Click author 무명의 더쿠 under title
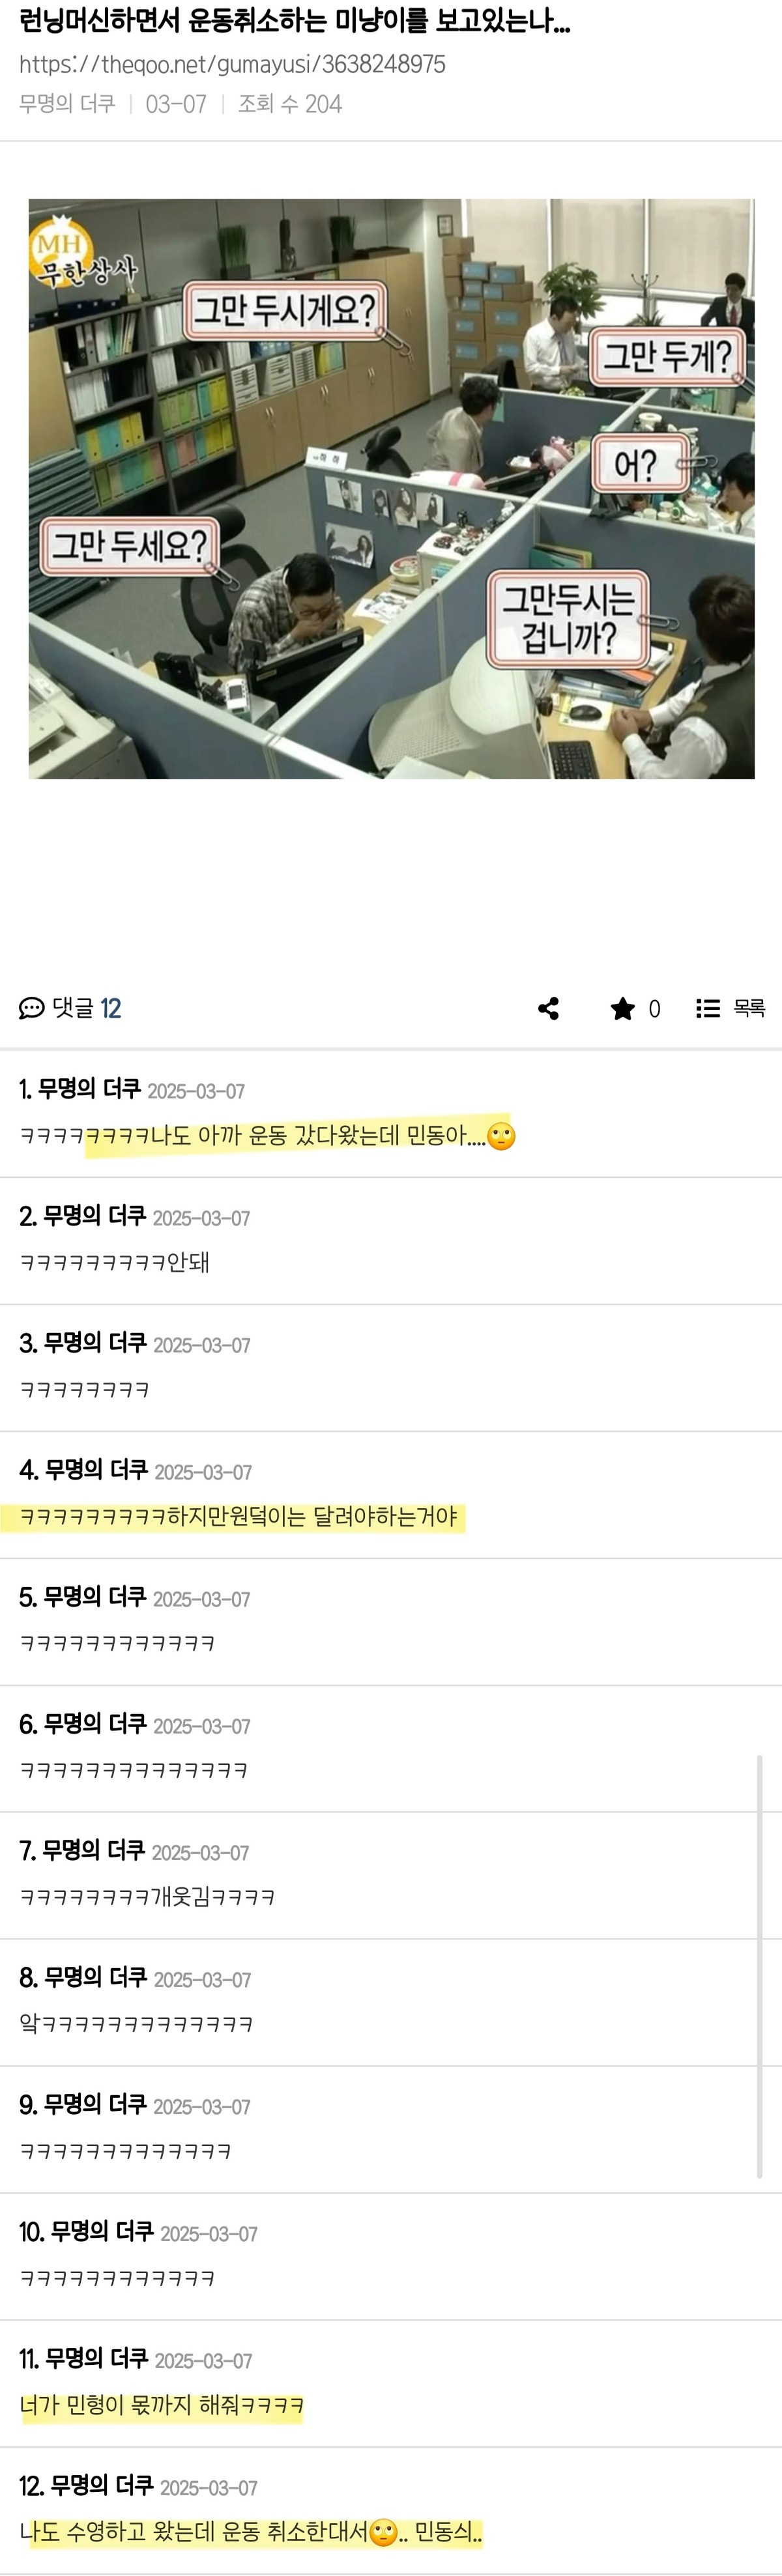Image resolution: width=782 pixels, height=2576 pixels. [x=67, y=104]
